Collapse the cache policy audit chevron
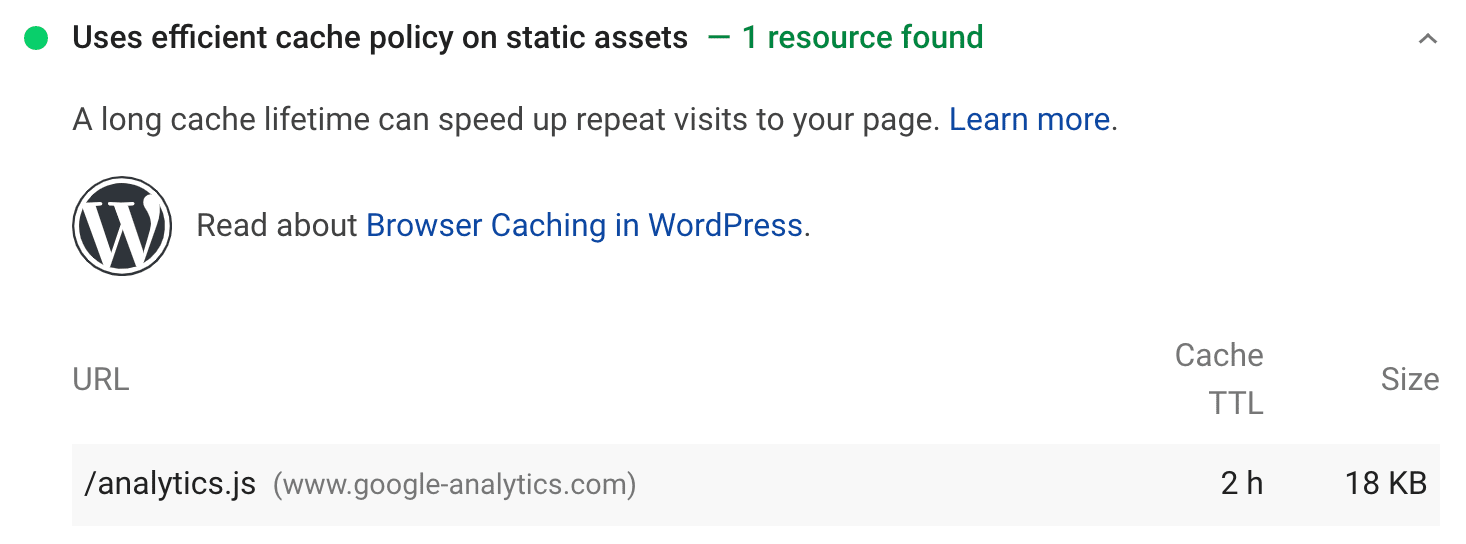Screen dimensions: 1466x544 pos(1428,39)
